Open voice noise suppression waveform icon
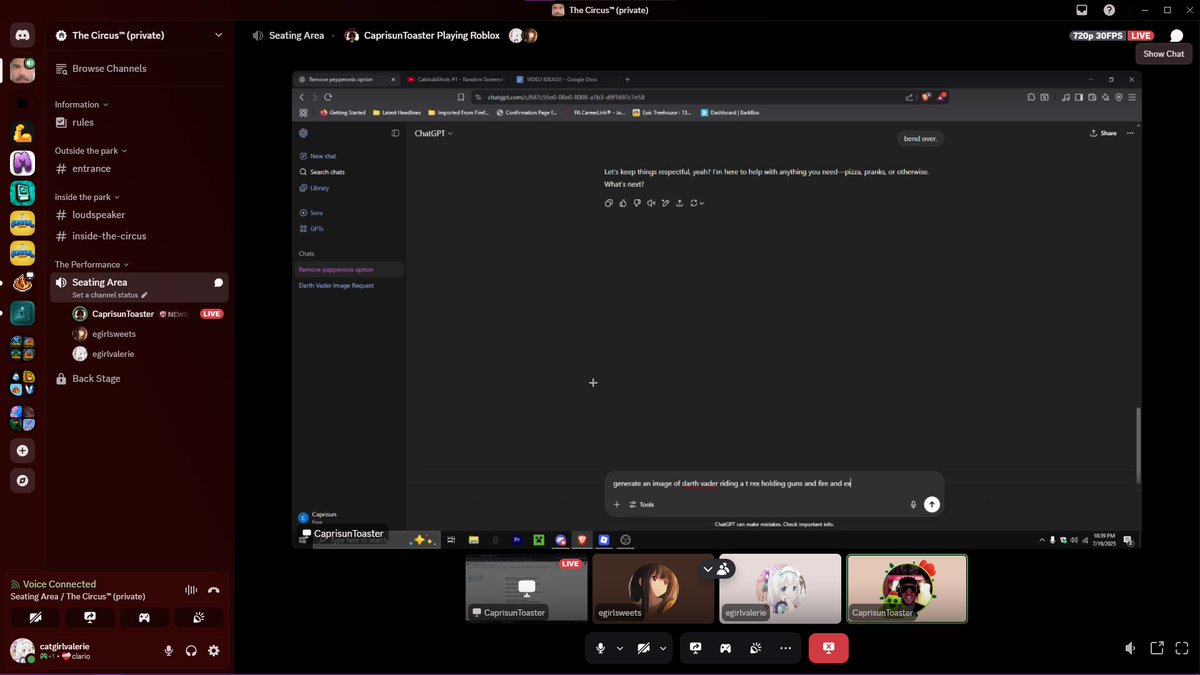 tap(191, 590)
